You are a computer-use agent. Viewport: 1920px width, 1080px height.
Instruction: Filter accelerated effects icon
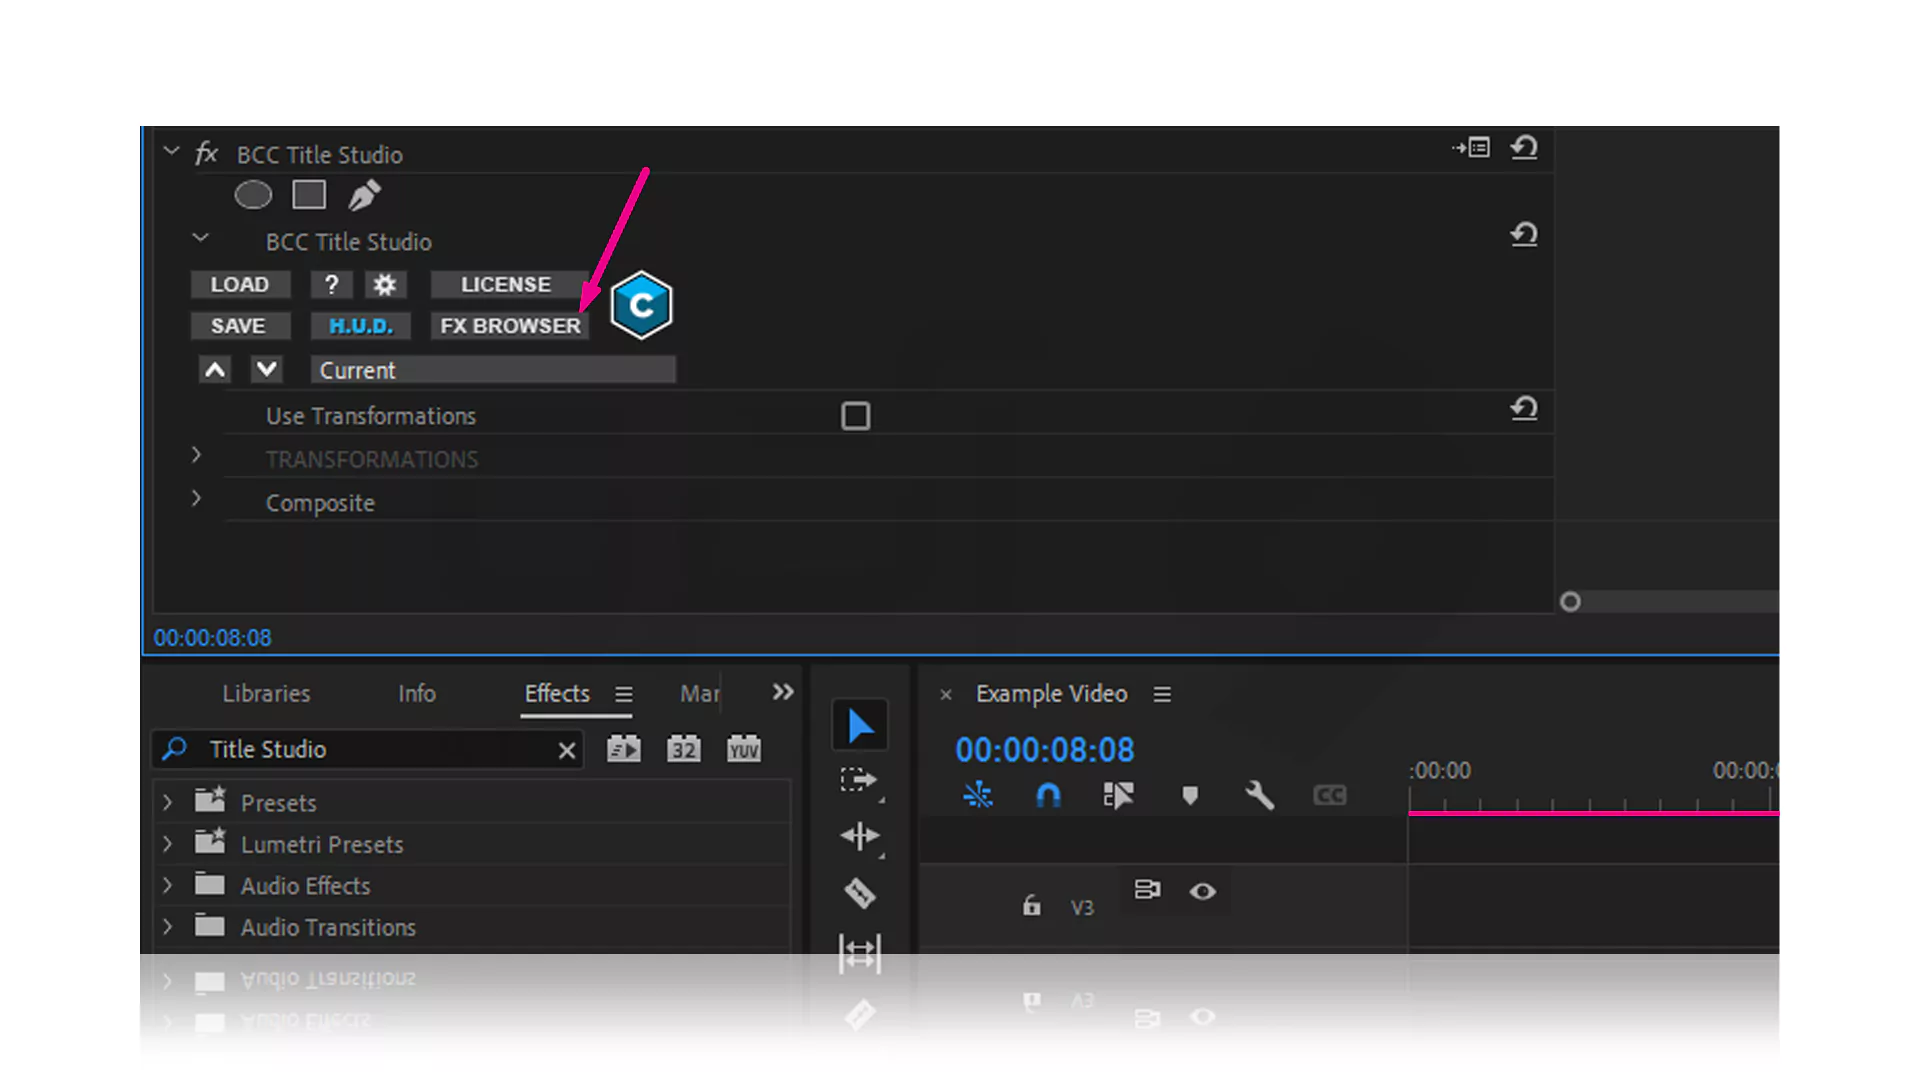click(x=624, y=749)
